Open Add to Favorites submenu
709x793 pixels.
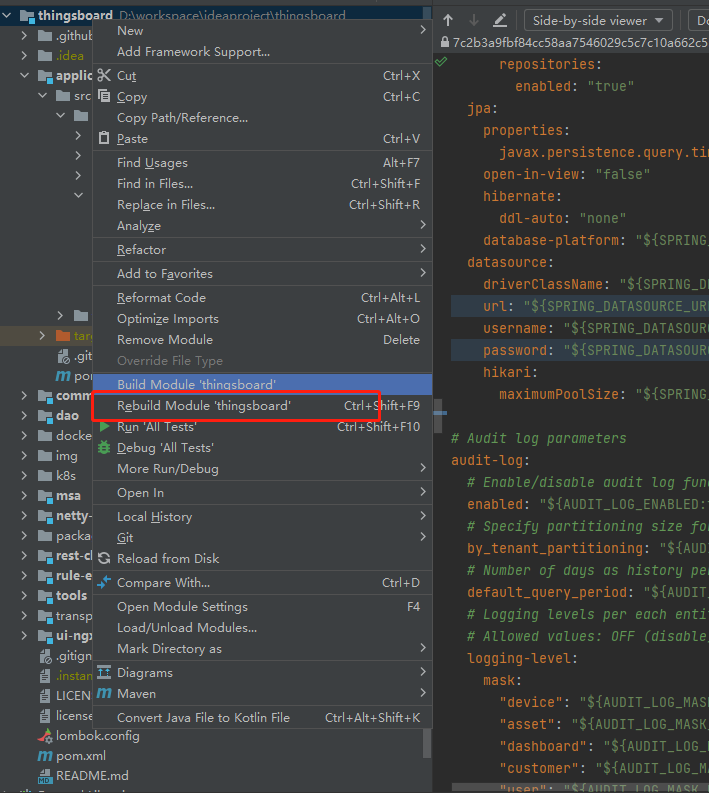(262, 274)
